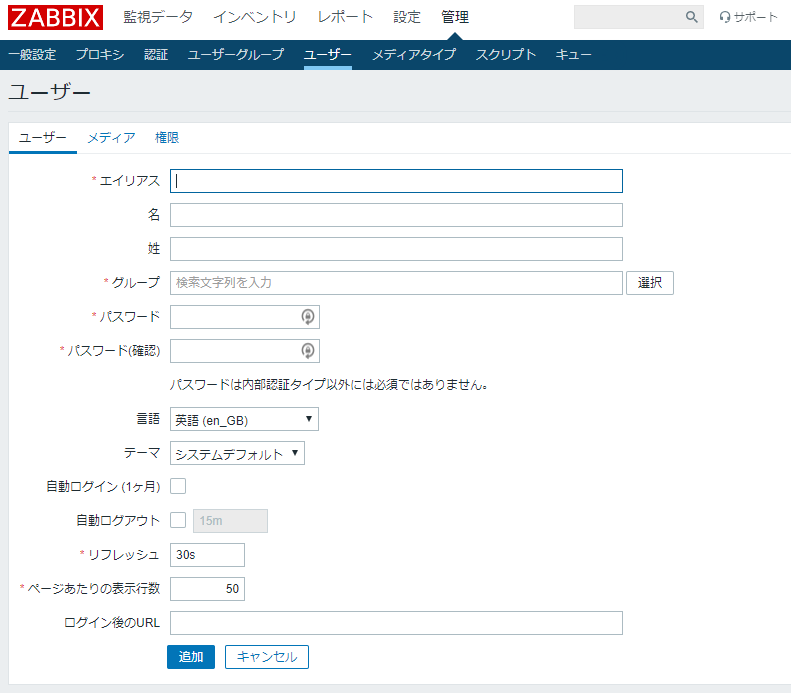Open the 言語 language dropdown
791x693 pixels.
pyautogui.click(x=244, y=420)
